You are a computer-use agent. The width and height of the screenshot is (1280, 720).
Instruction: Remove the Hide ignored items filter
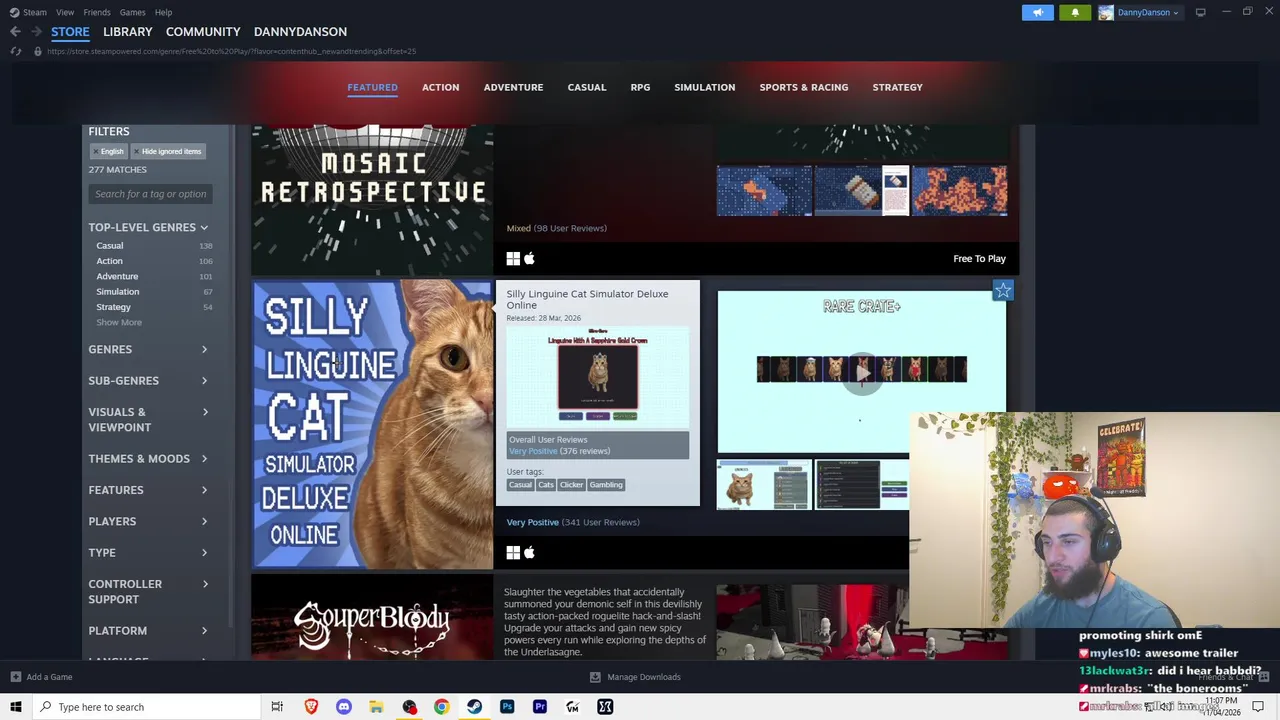coord(167,151)
